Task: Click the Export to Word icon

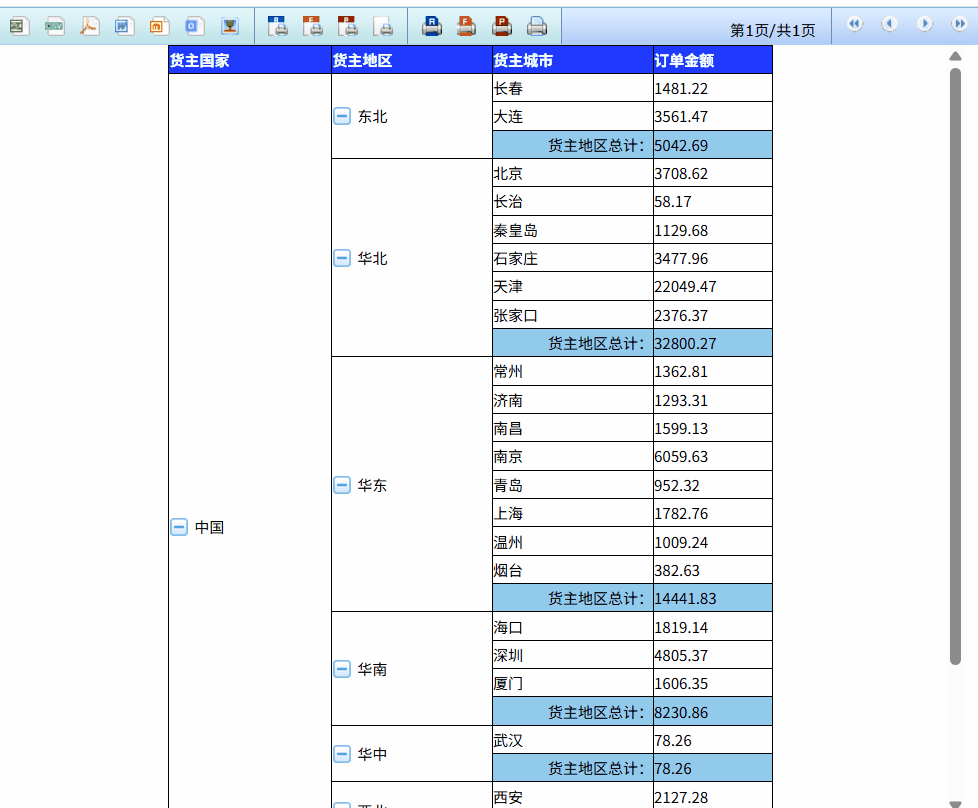Action: tap(124, 26)
